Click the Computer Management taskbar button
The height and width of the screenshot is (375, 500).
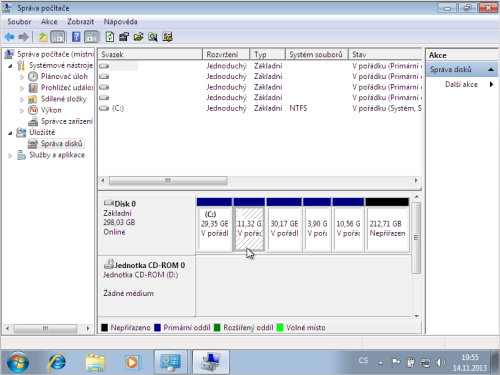[210, 362]
